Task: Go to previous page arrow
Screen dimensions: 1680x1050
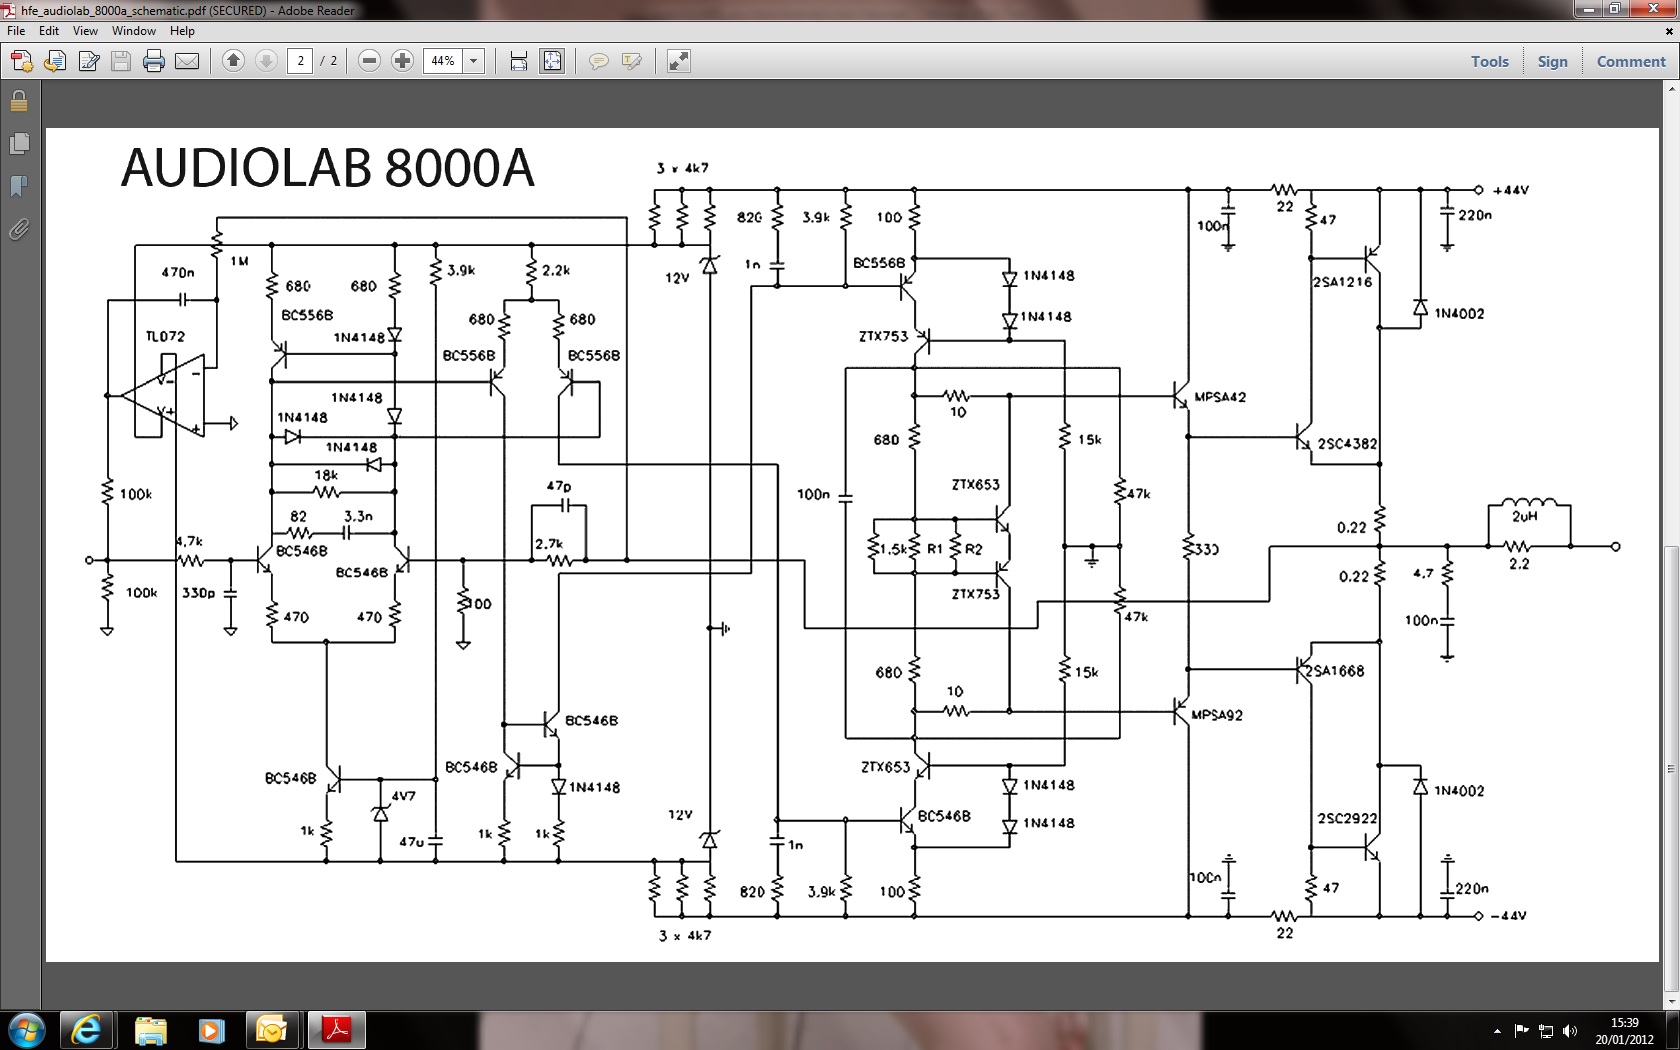Action: (x=233, y=61)
